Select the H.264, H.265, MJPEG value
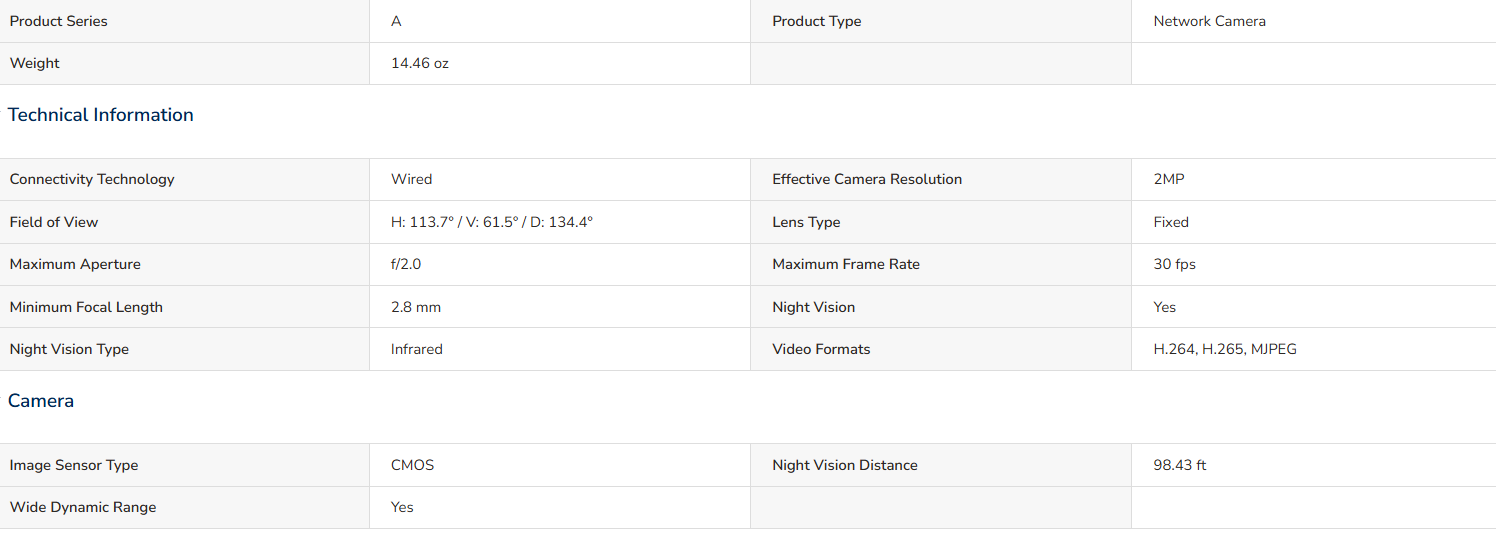1496x539 pixels. tap(1225, 349)
